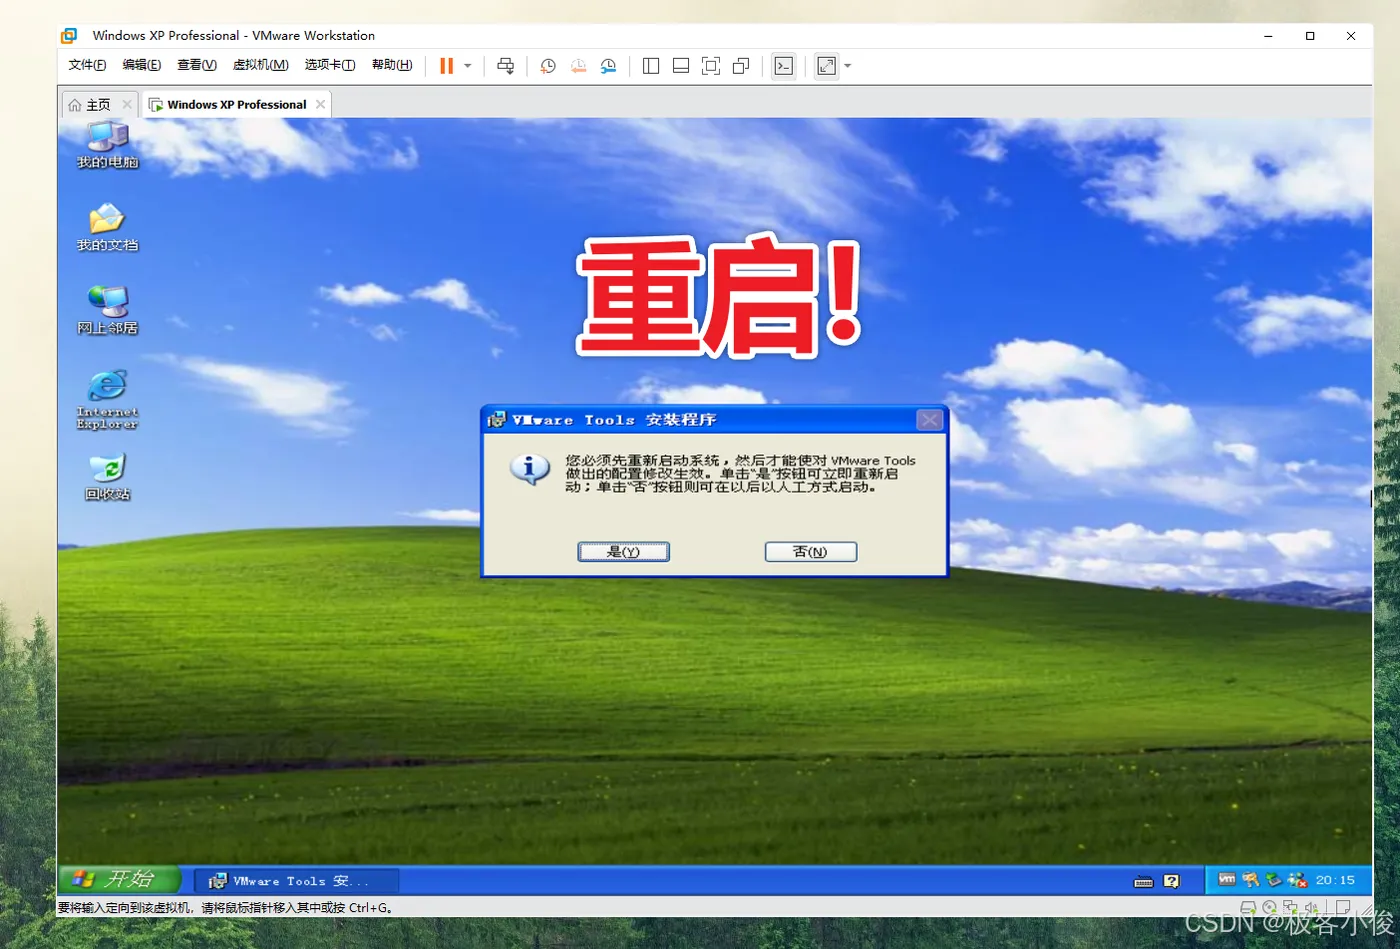Click the VMware Tools tray icon
Image resolution: width=1400 pixels, height=949 pixels.
pos(1227,879)
